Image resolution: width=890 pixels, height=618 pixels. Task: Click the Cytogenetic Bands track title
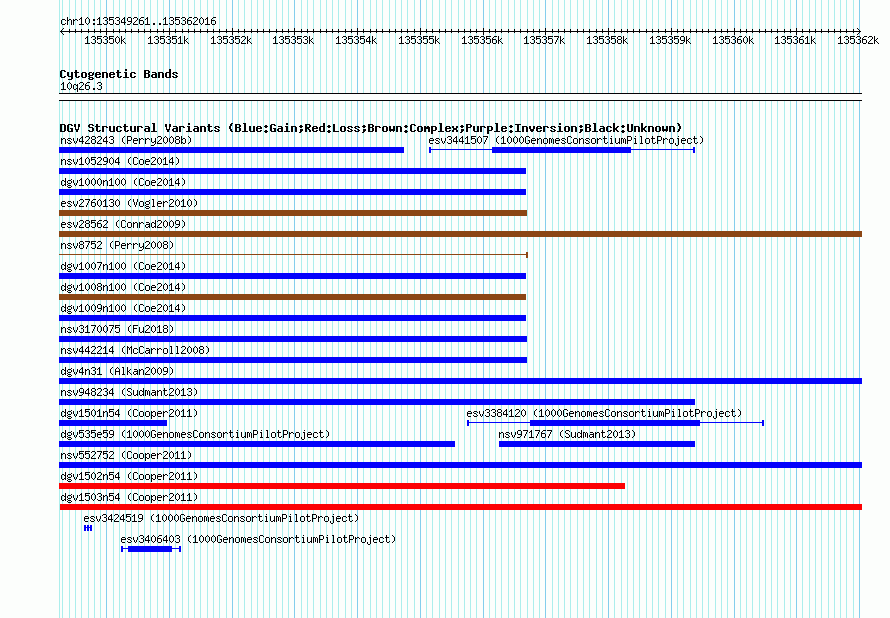pyautogui.click(x=119, y=74)
